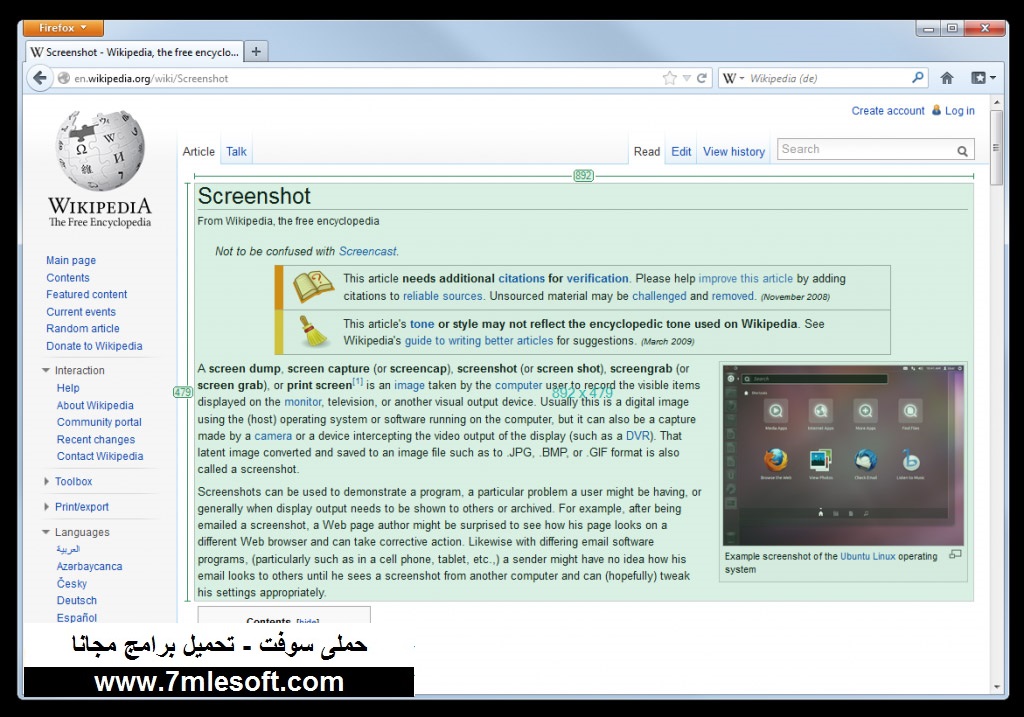Click the Wikipedia globe logo

click(99, 151)
